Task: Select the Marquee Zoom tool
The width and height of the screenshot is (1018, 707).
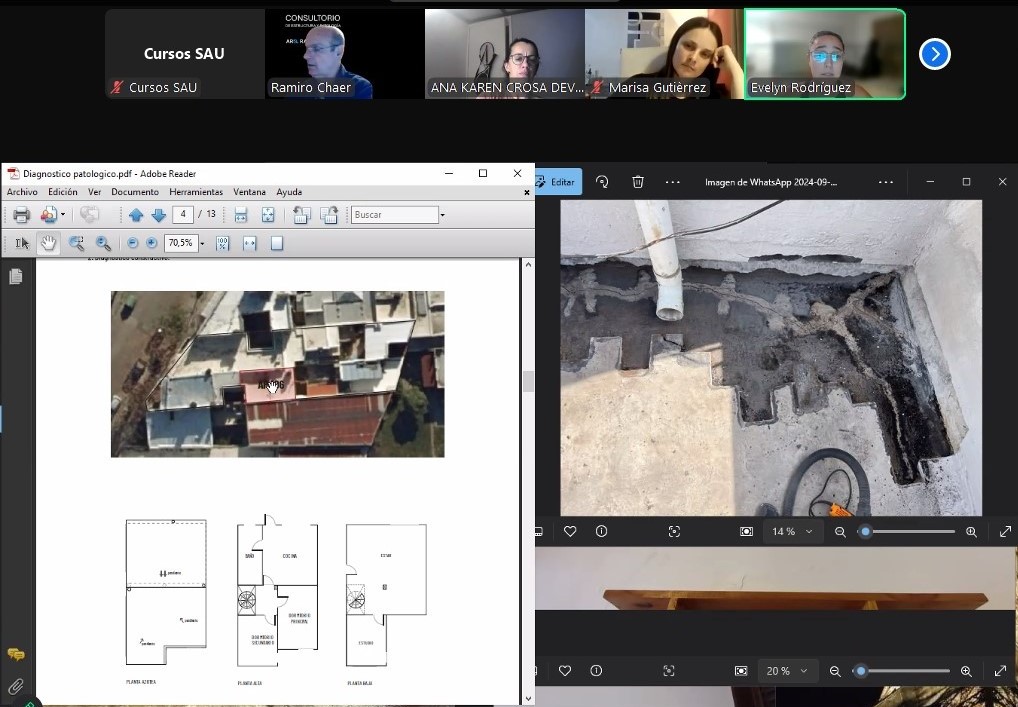Action: (x=76, y=243)
